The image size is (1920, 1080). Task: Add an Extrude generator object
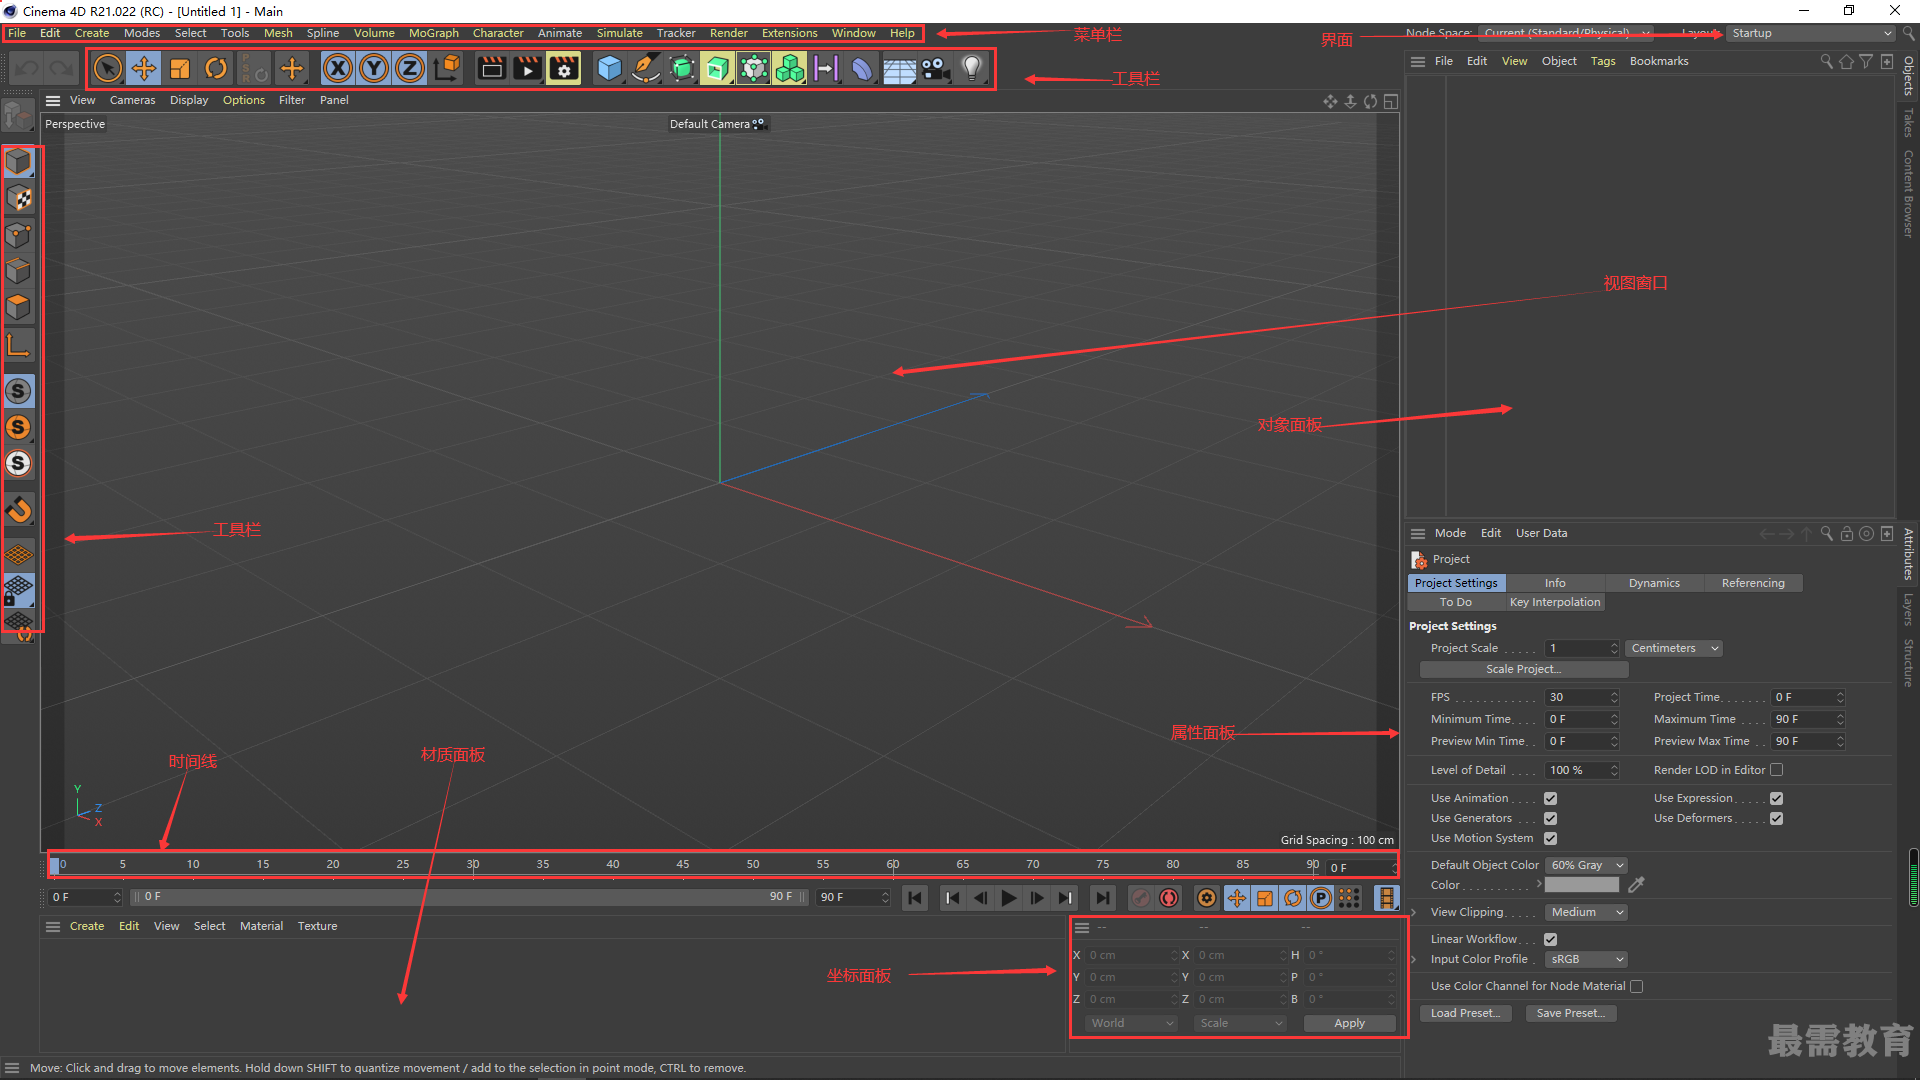point(718,68)
